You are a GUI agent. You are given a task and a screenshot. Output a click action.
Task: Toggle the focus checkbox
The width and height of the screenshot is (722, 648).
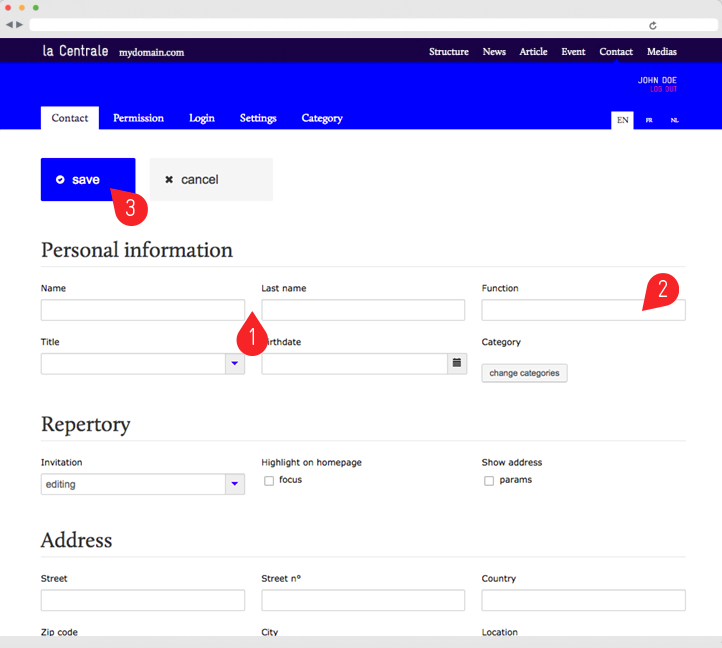pyautogui.click(x=269, y=480)
